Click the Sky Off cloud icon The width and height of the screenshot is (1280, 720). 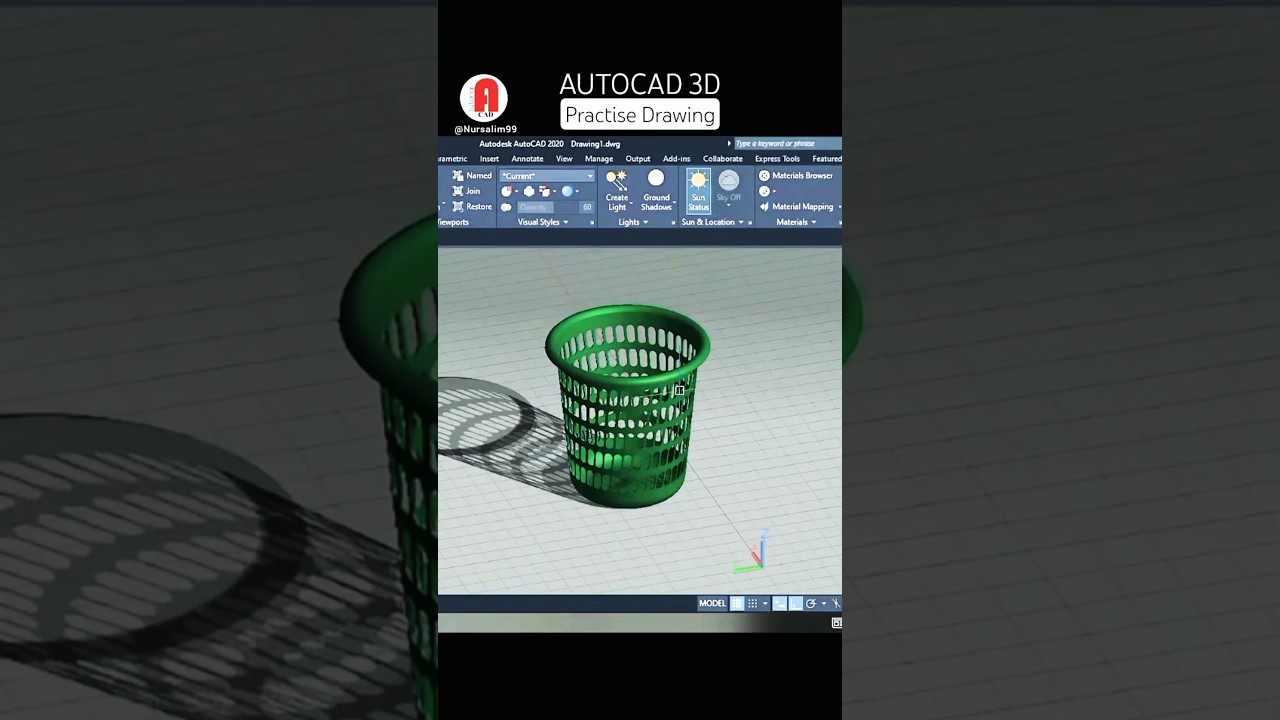pos(729,180)
